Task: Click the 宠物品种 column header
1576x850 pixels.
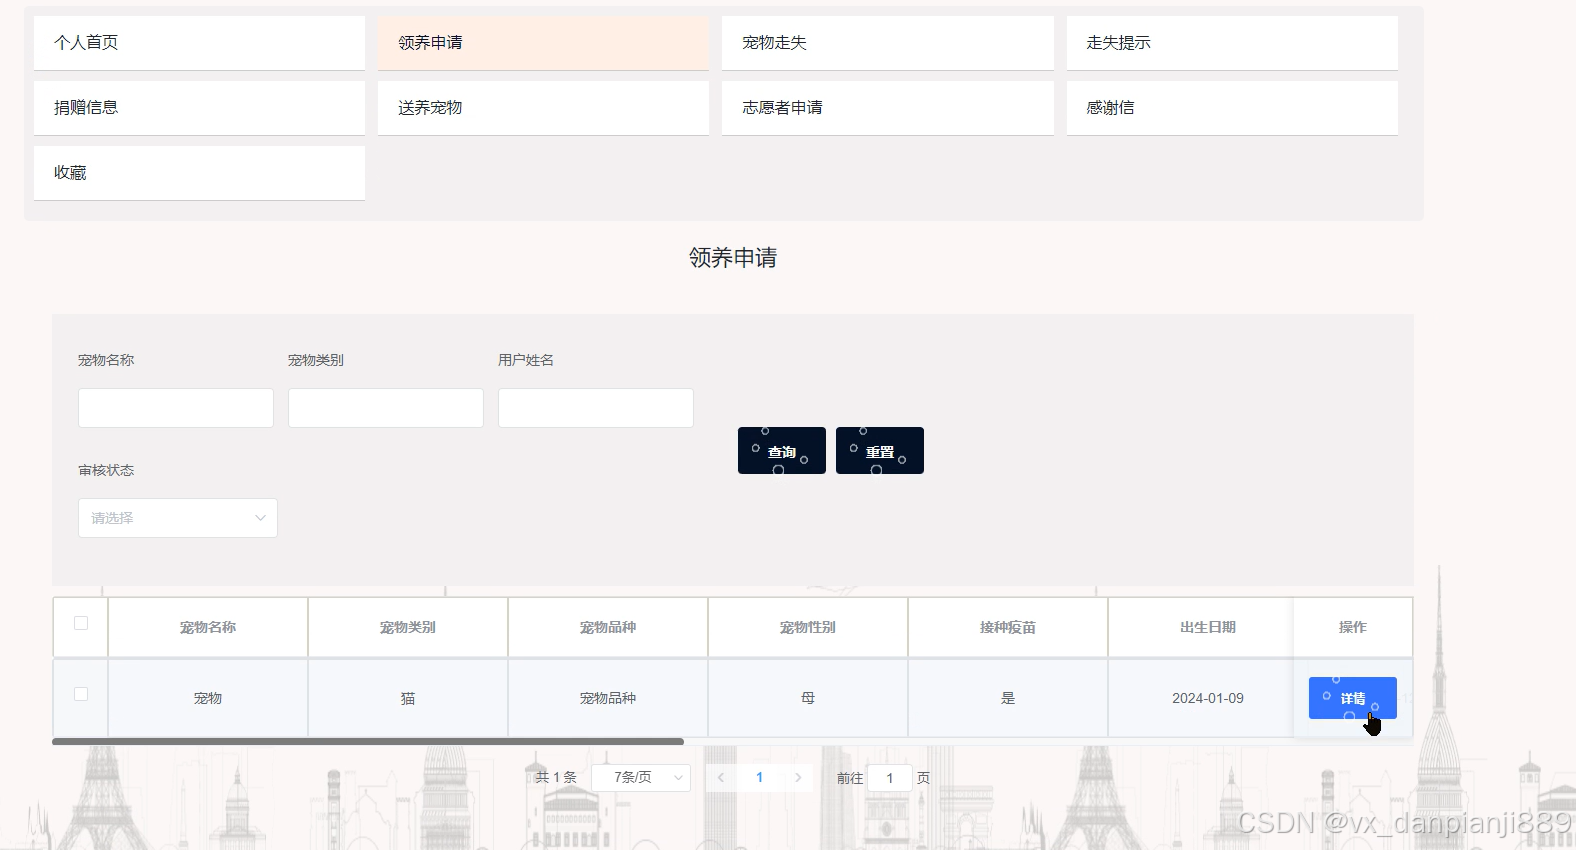Action: [608, 627]
